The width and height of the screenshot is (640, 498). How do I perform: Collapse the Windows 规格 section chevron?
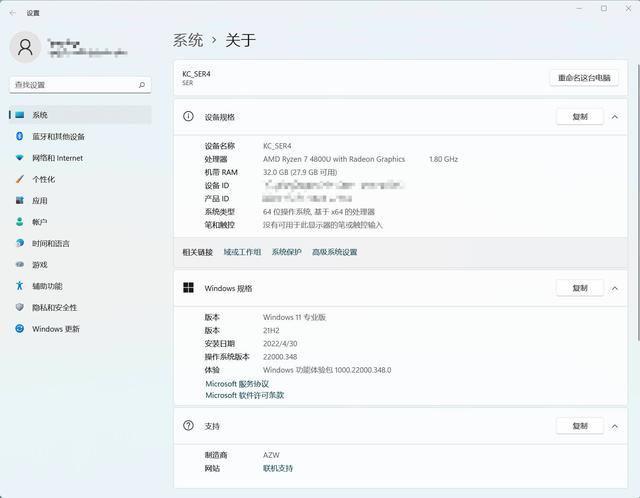coord(618,288)
